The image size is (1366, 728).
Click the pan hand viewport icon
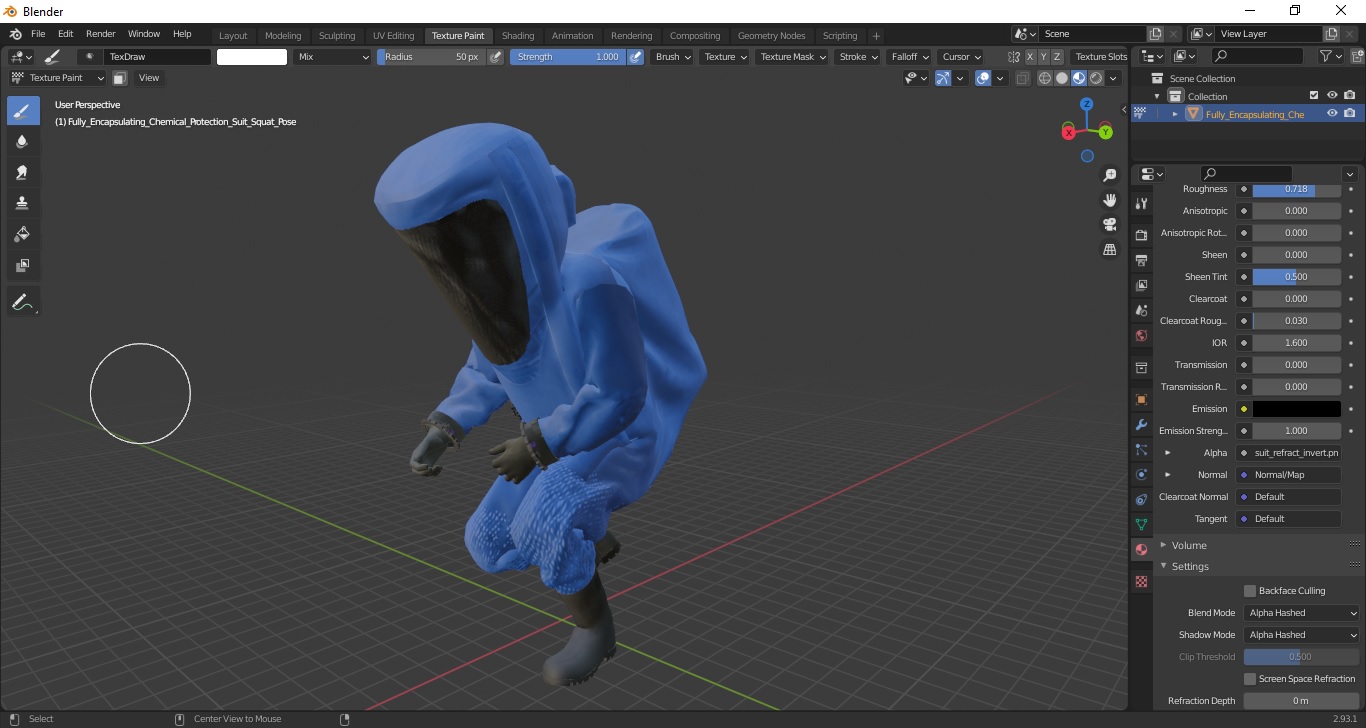tap(1109, 200)
